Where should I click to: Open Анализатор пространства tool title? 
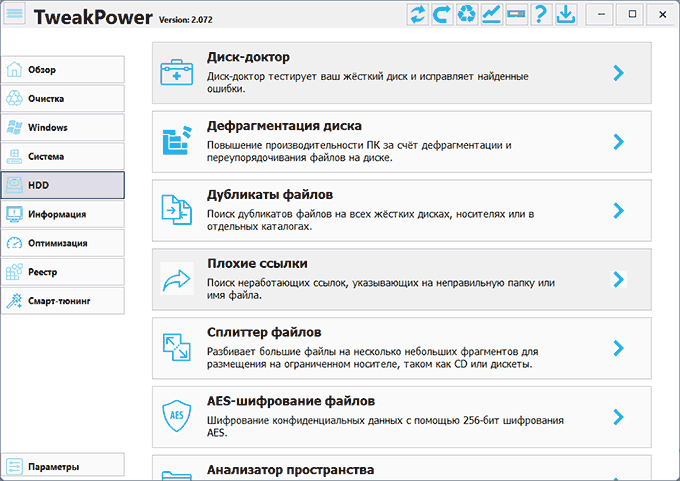290,470
